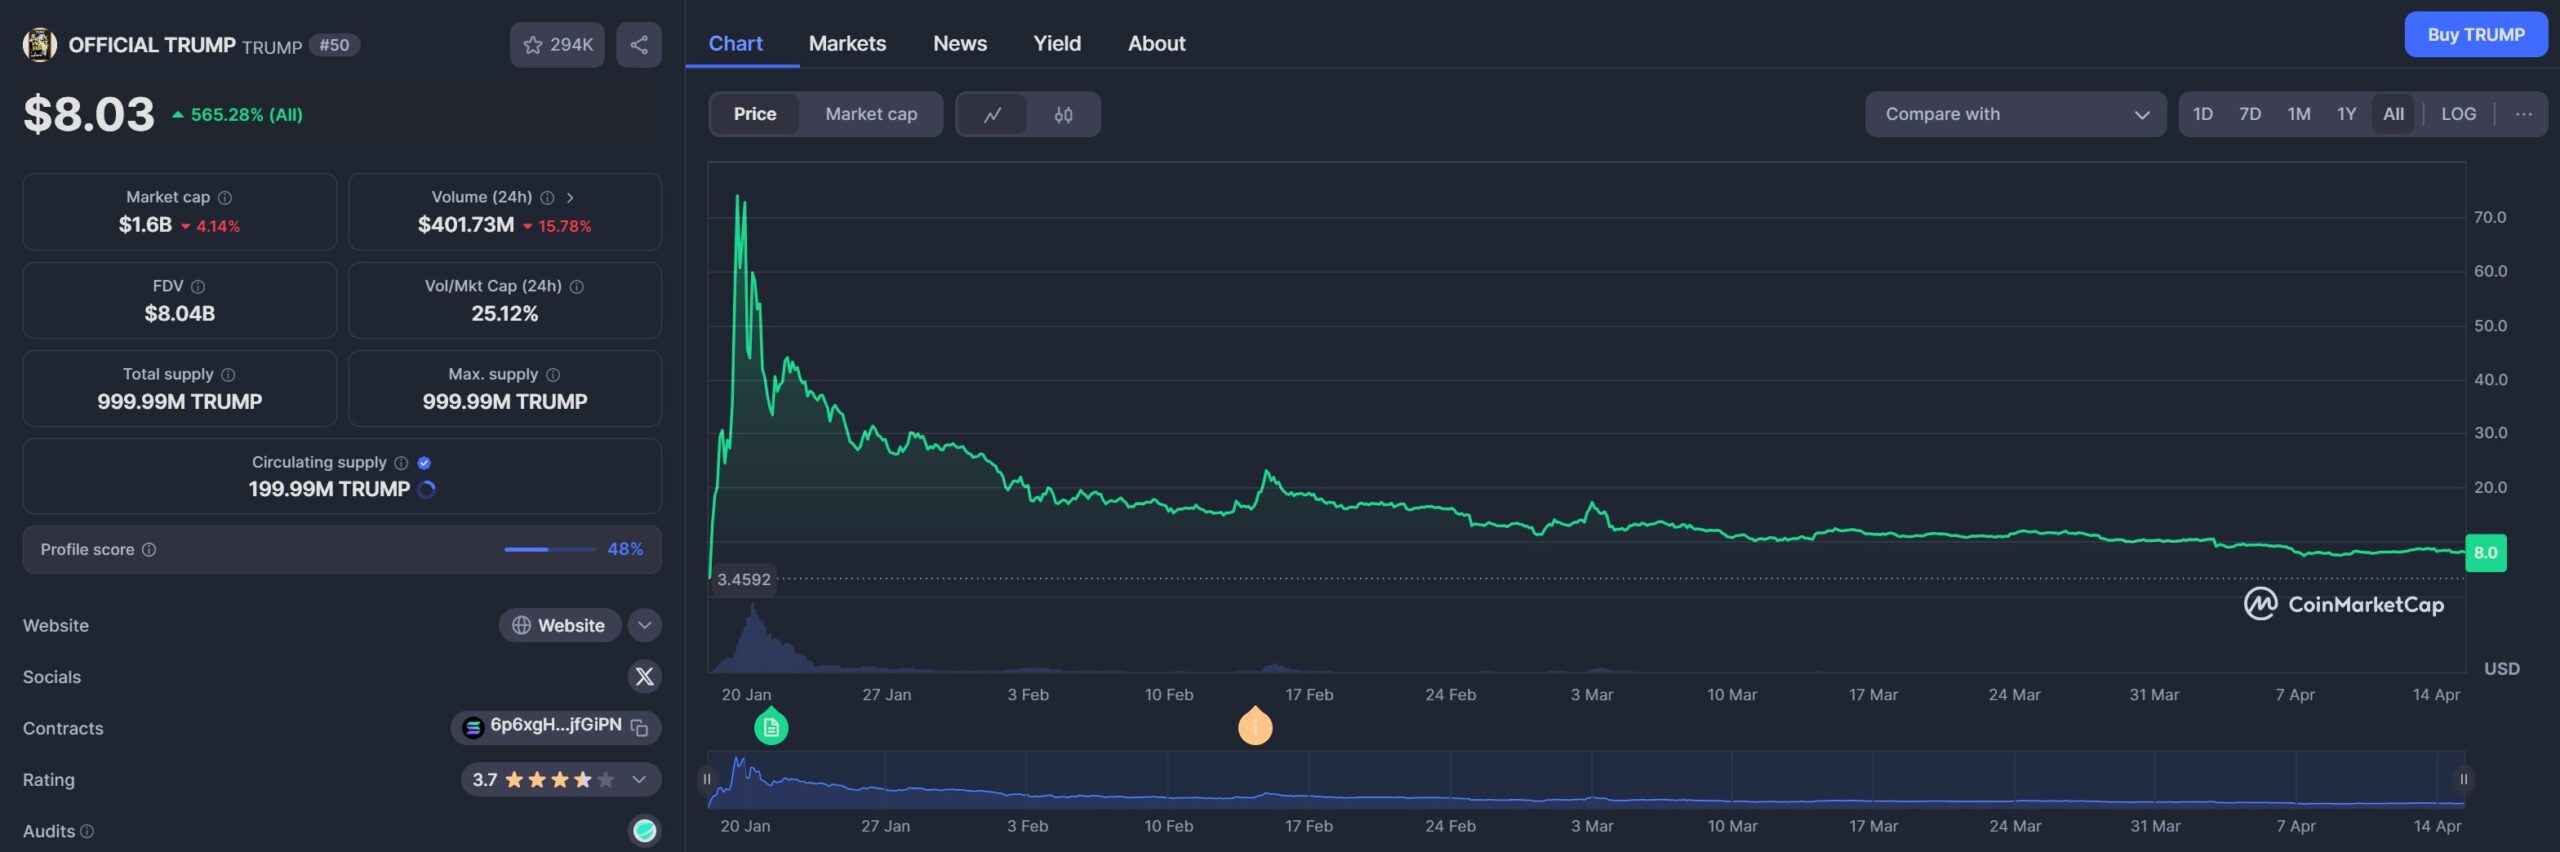
Task: Click the circulating supply progress ring
Action: [427, 490]
